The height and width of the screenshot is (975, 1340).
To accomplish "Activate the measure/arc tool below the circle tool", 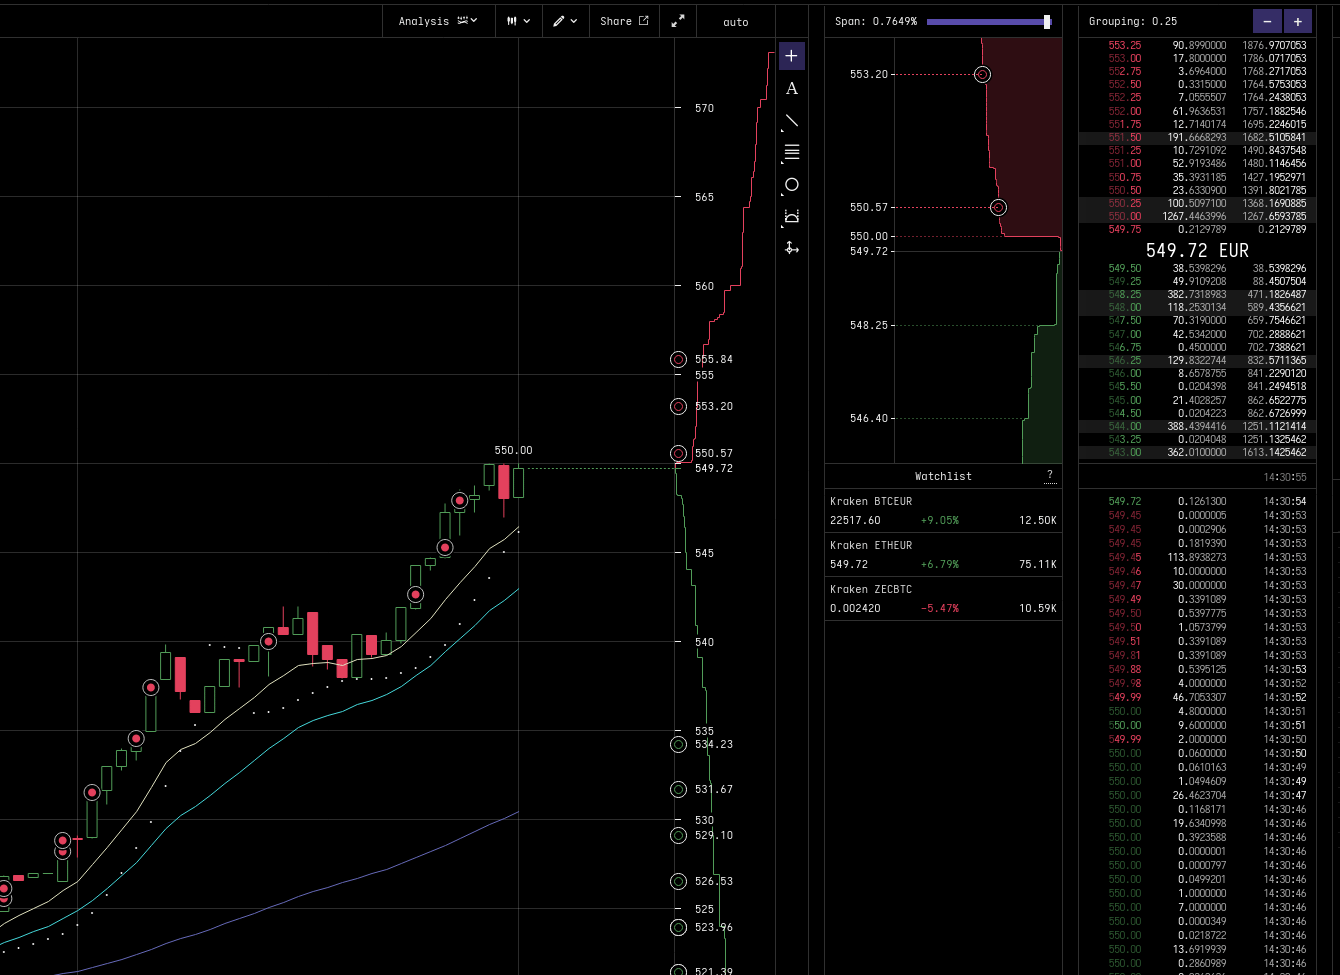I will click(x=791, y=215).
